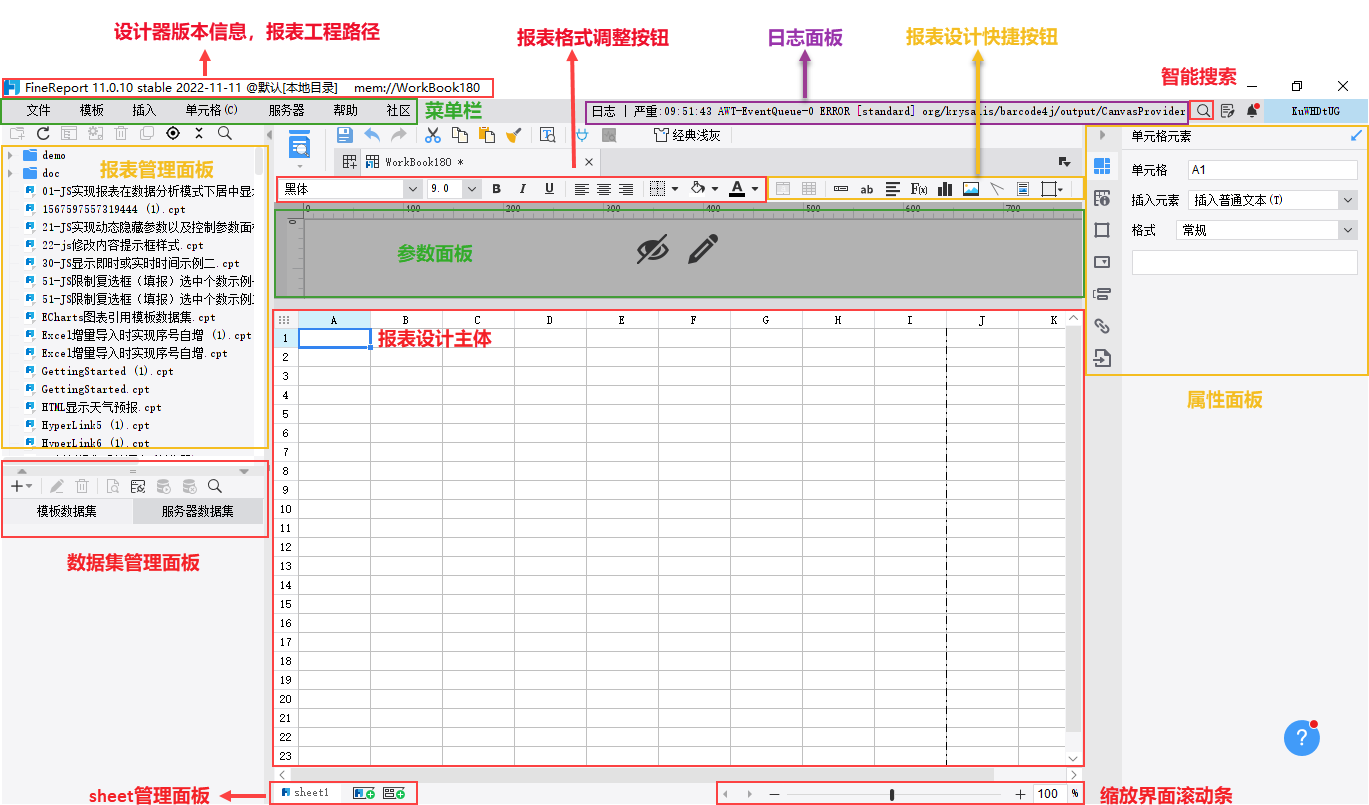Search datasets with the magnifier in dataset panel
The height and width of the screenshot is (805, 1369).
click(214, 486)
